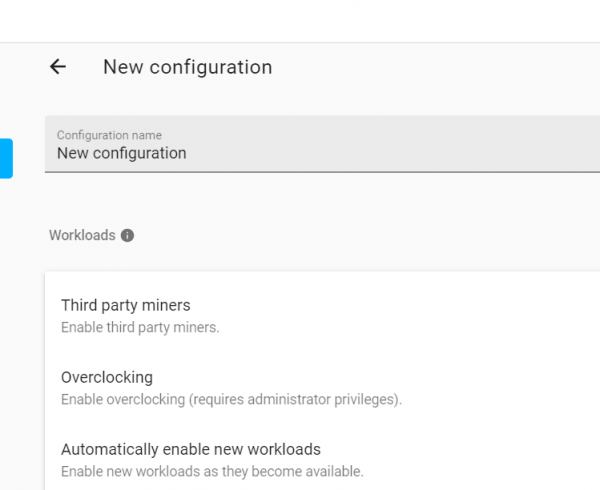Click "Enable third party miners." description text

point(139,327)
